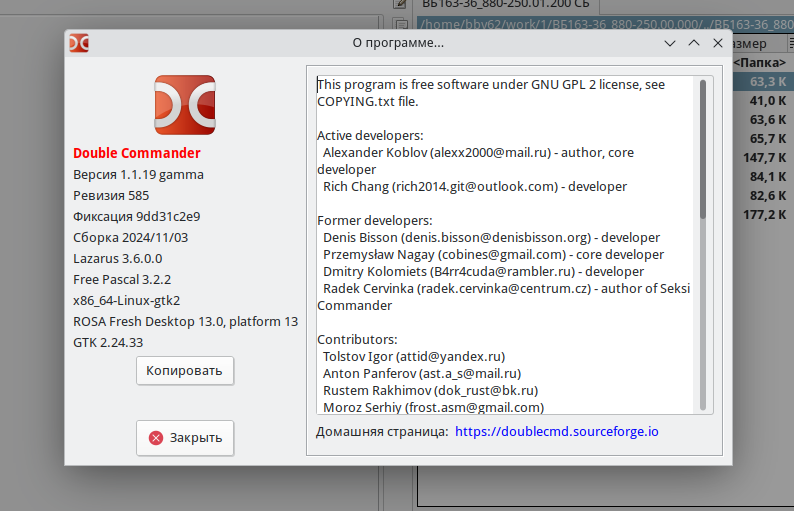Click the large Double Commander logo
This screenshot has height=511, width=794.
(x=185, y=105)
